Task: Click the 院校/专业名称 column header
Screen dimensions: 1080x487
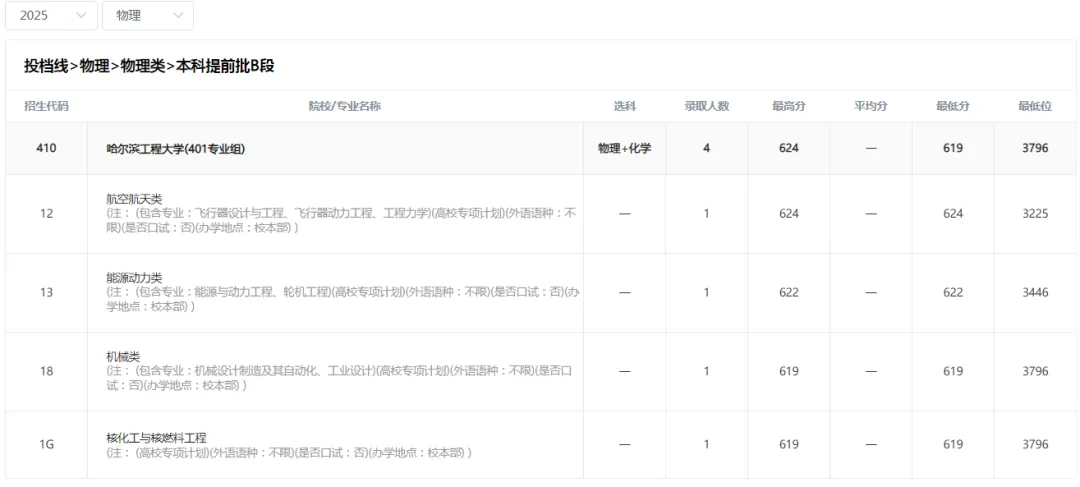Action: pyautogui.click(x=344, y=106)
